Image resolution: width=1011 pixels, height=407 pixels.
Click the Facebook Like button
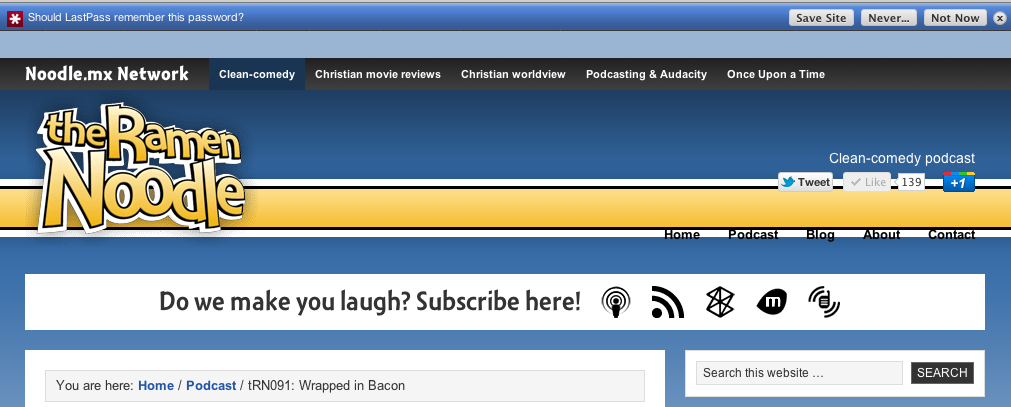click(x=867, y=182)
